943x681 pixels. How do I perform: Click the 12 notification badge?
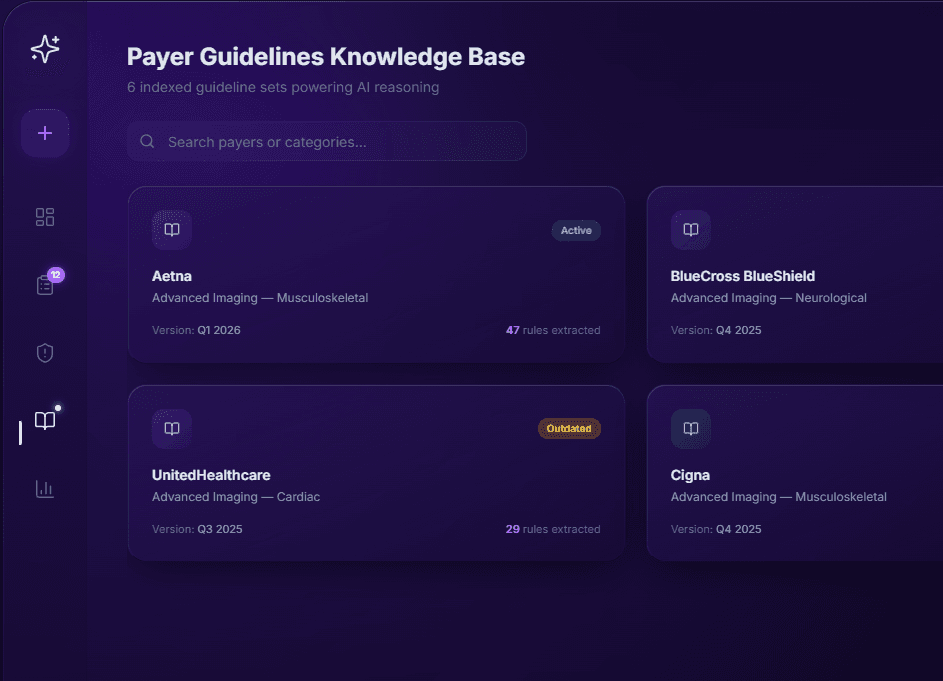[x=56, y=275]
